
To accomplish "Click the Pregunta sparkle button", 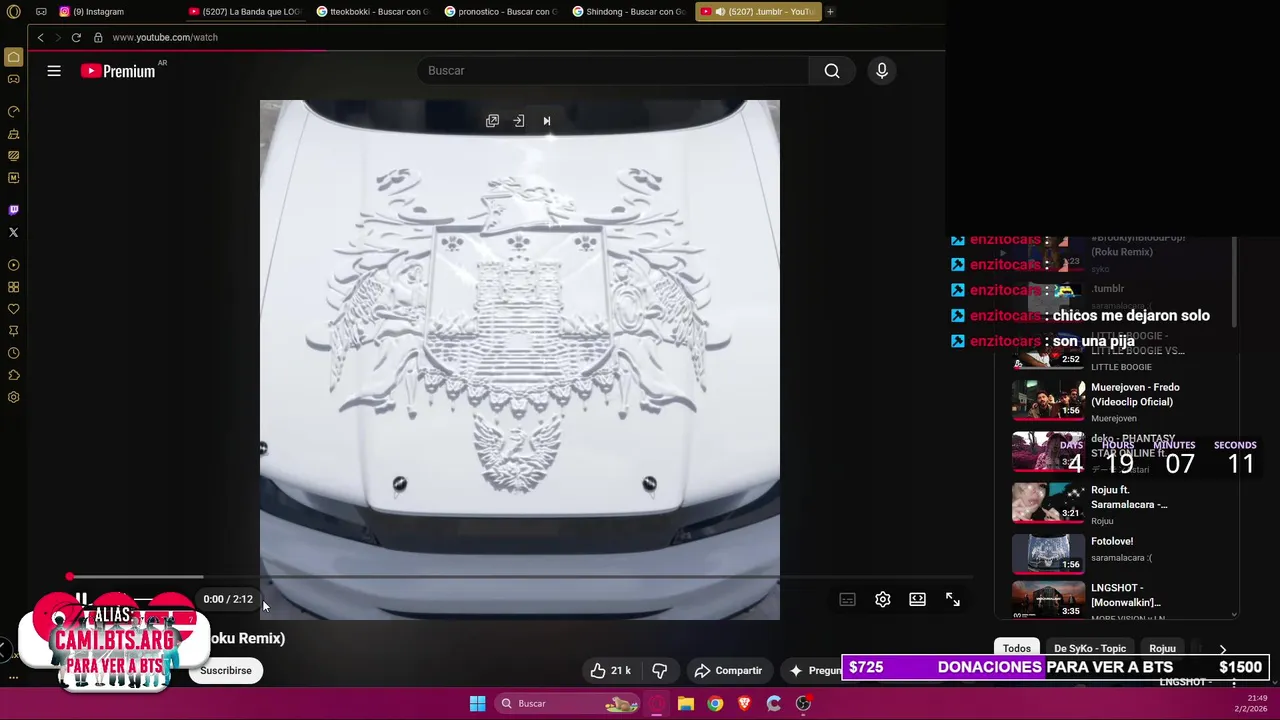I will 816,670.
